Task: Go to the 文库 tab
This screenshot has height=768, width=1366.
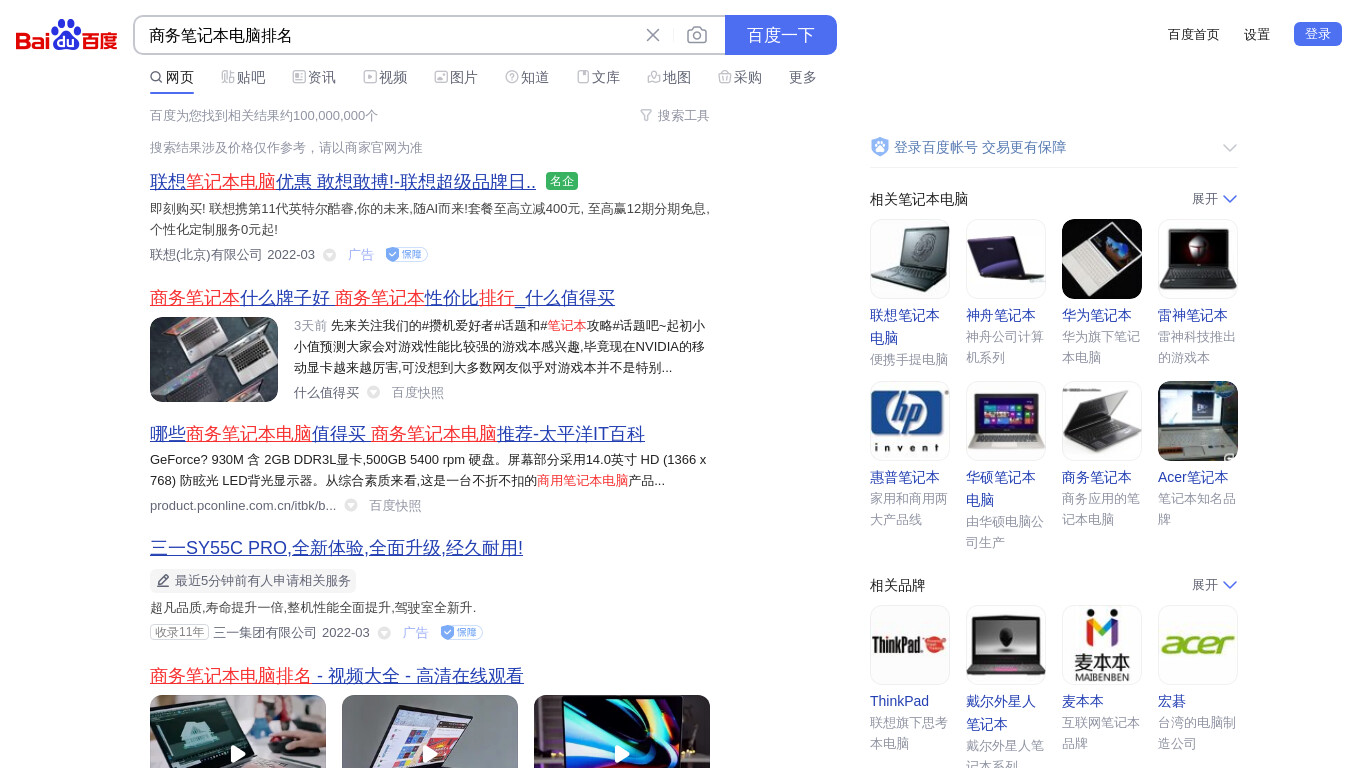Action: click(x=598, y=77)
